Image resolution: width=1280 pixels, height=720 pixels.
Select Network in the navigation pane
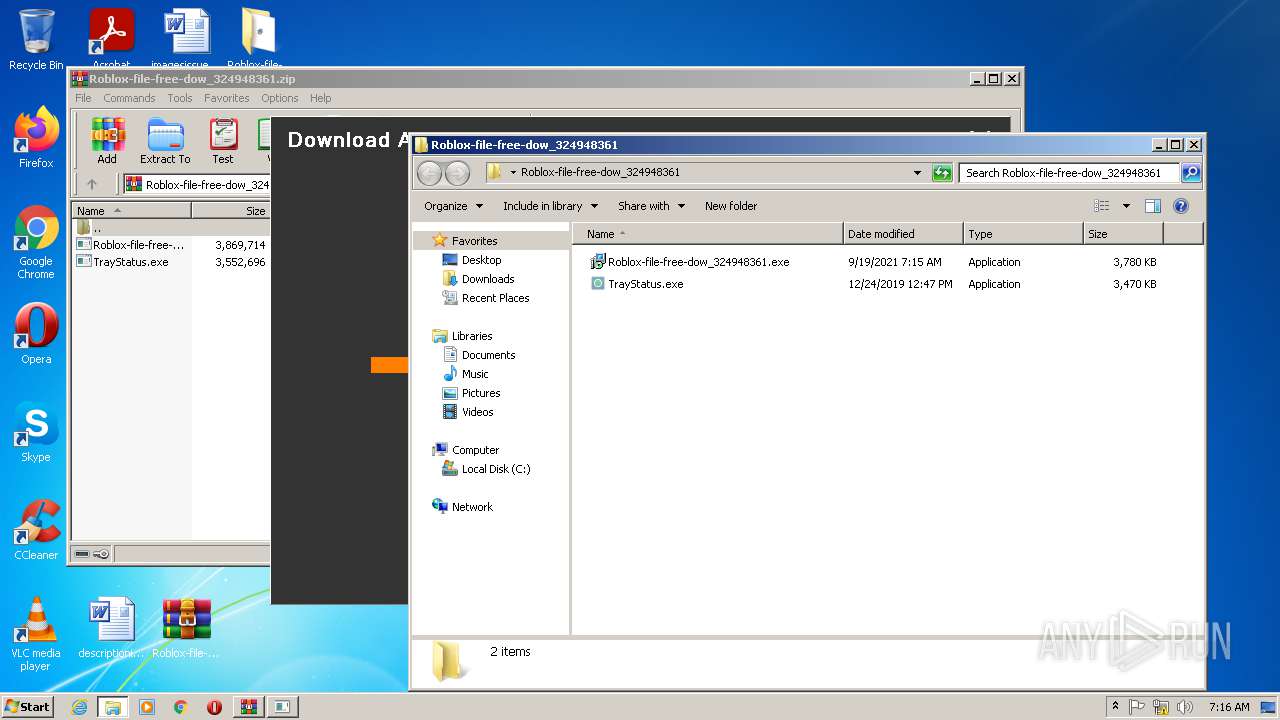(472, 507)
